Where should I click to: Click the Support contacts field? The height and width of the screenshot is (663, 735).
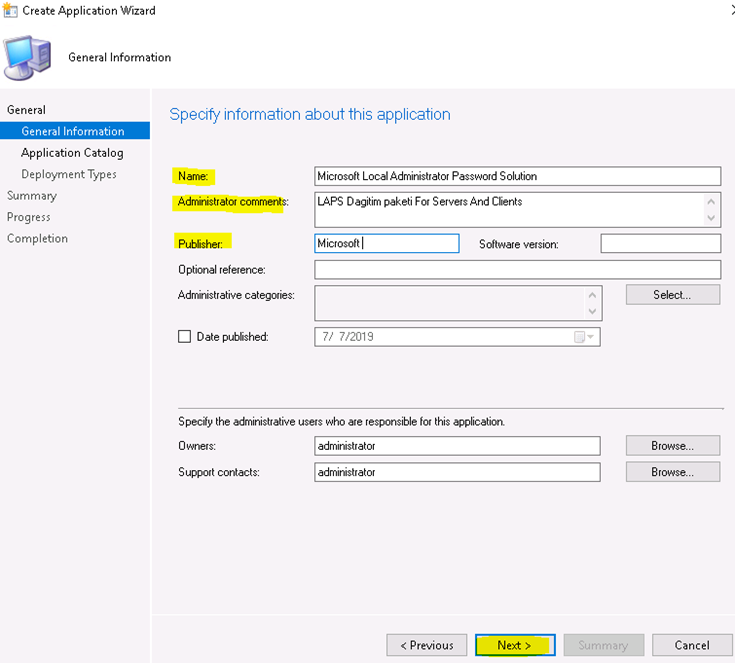tap(457, 472)
